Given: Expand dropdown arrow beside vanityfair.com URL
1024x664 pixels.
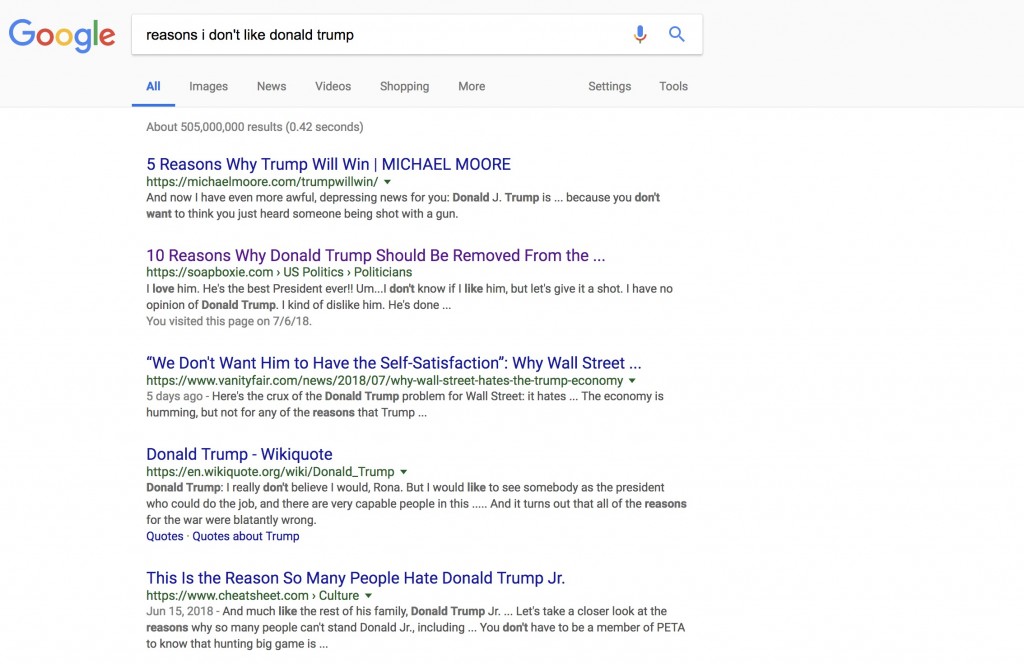Looking at the screenshot, I should pos(632,381).
